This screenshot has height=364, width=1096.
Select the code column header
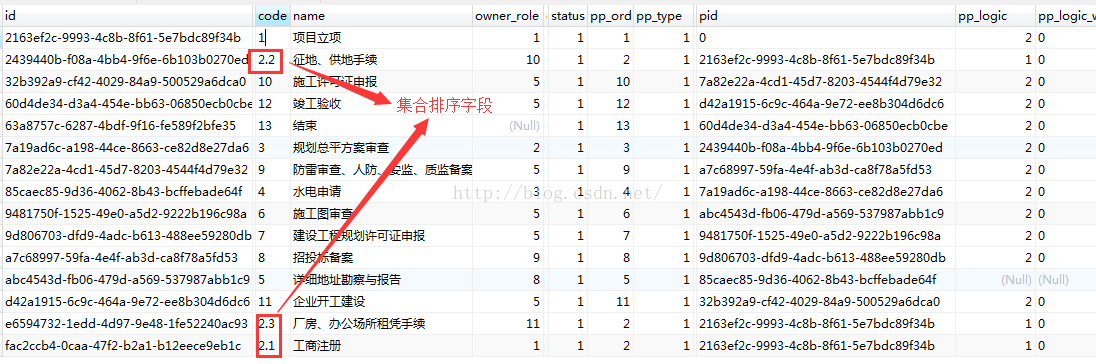(x=272, y=16)
